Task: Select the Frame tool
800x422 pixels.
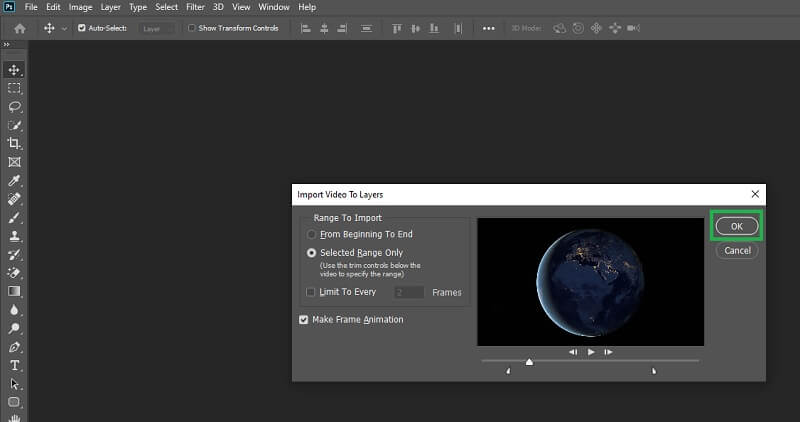Action: click(14, 162)
